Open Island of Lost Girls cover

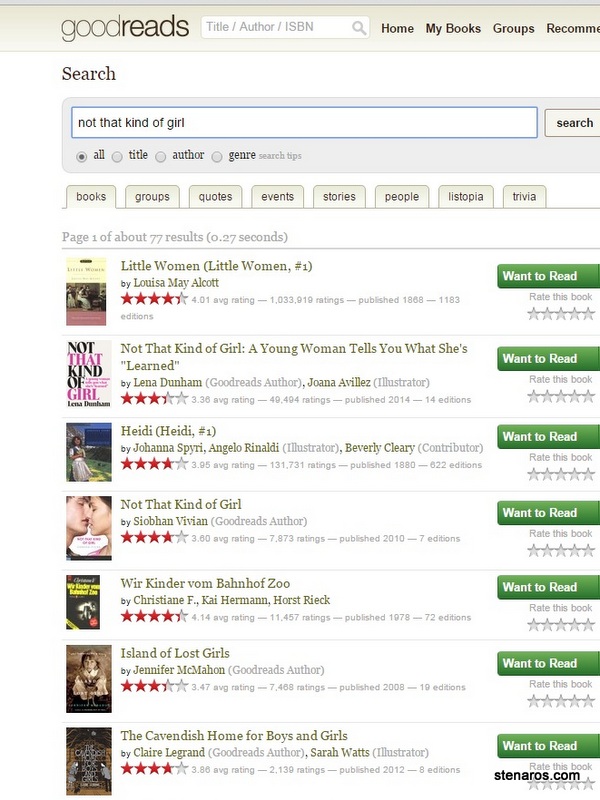click(89, 679)
